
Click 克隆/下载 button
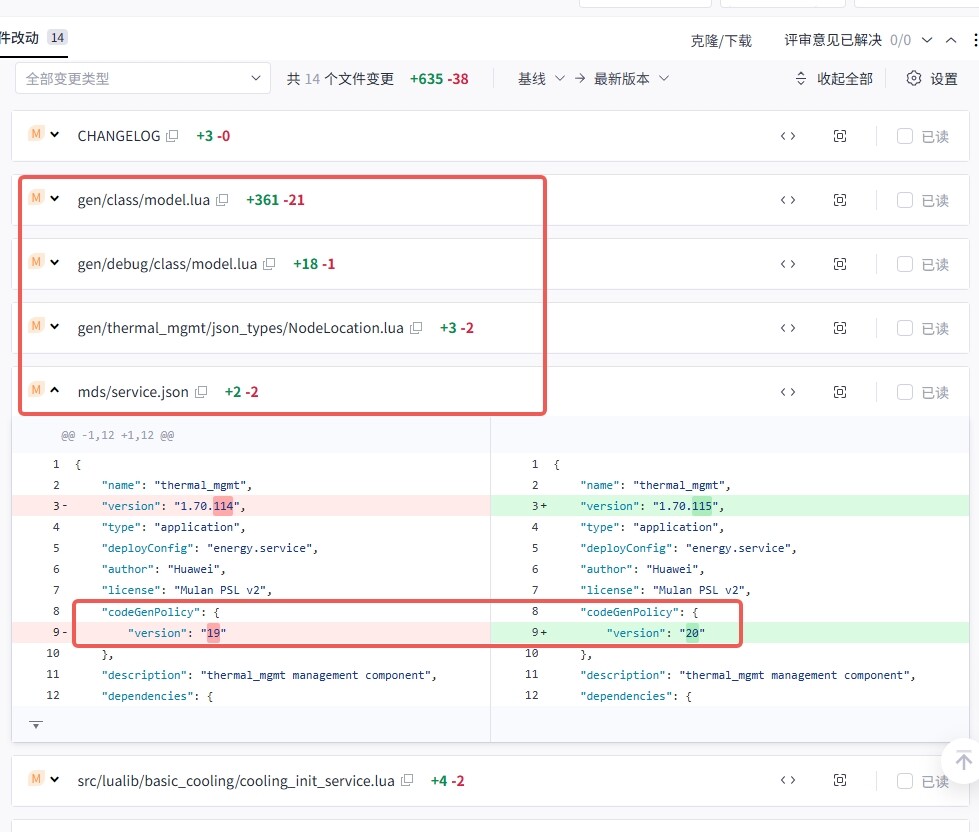click(x=721, y=41)
